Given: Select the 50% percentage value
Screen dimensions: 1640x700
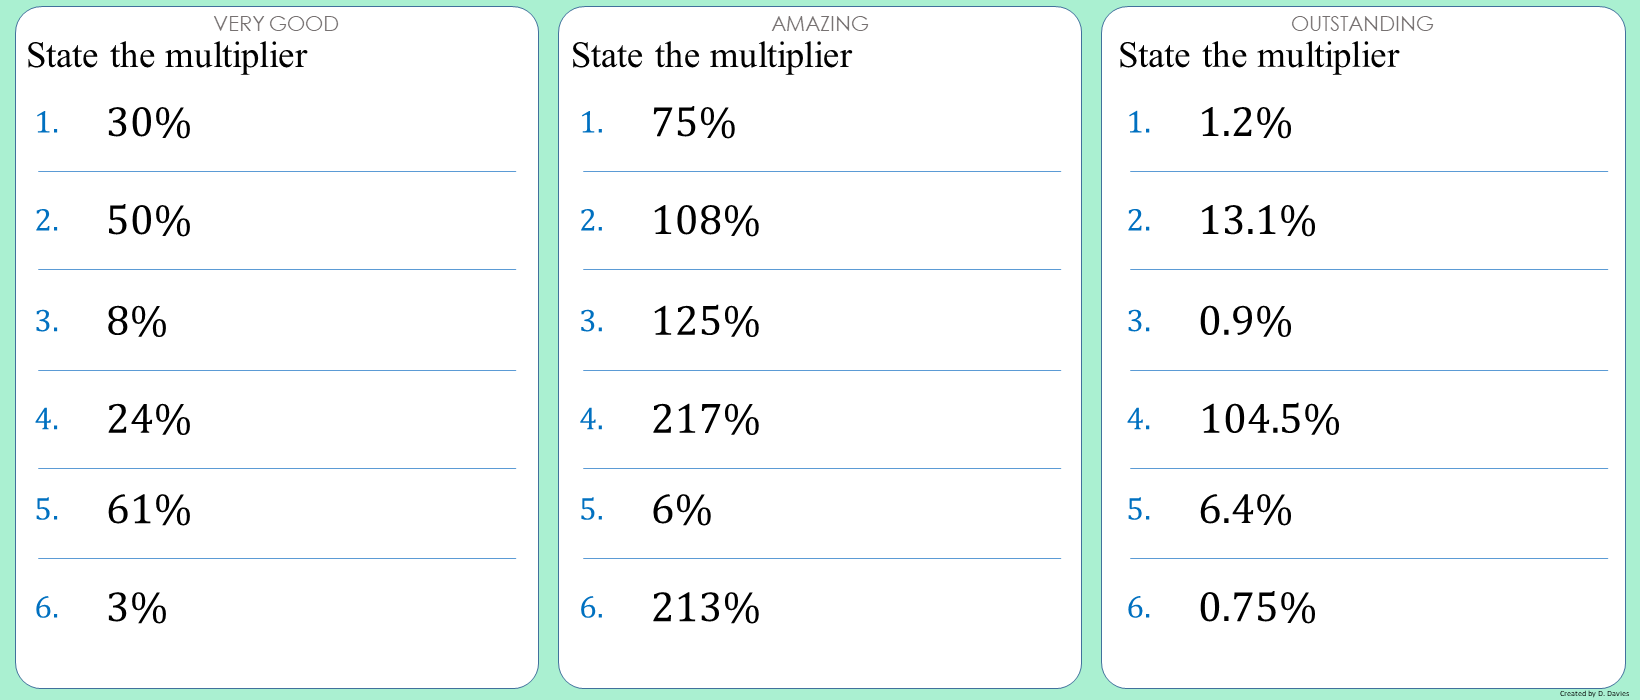Looking at the screenshot, I should (x=149, y=221).
